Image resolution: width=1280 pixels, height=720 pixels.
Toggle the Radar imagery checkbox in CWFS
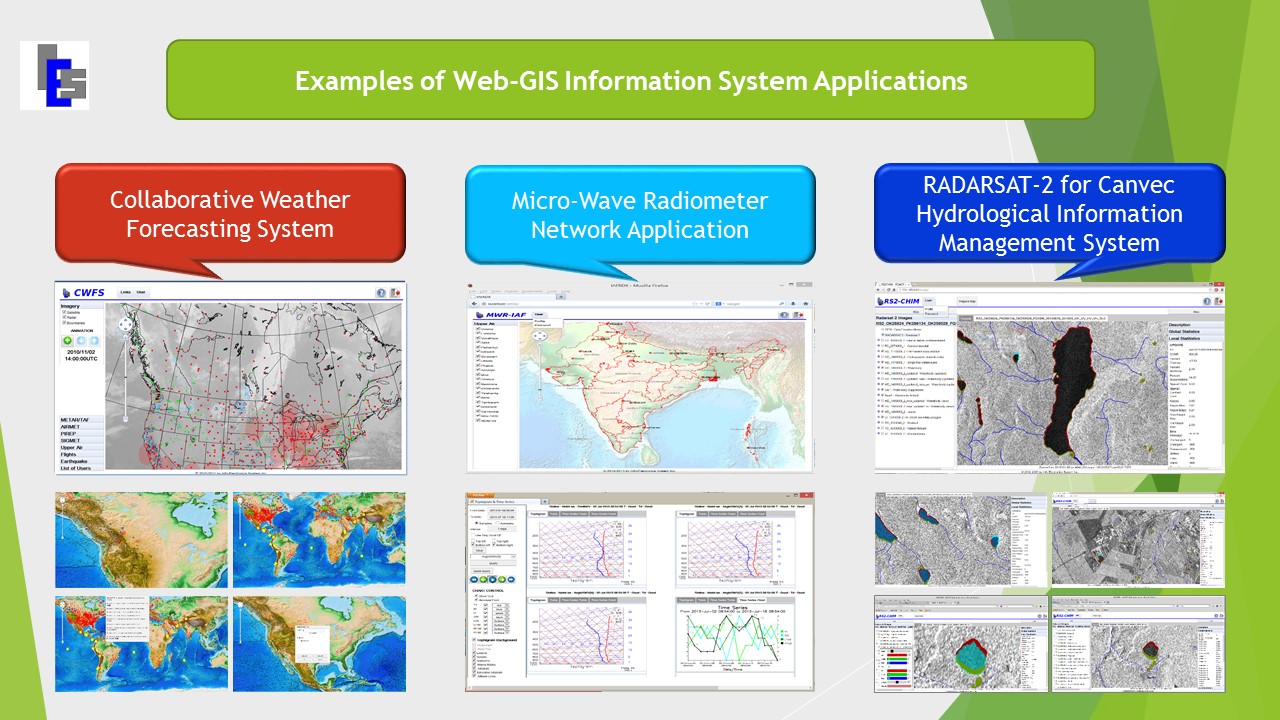pyautogui.click(x=65, y=319)
